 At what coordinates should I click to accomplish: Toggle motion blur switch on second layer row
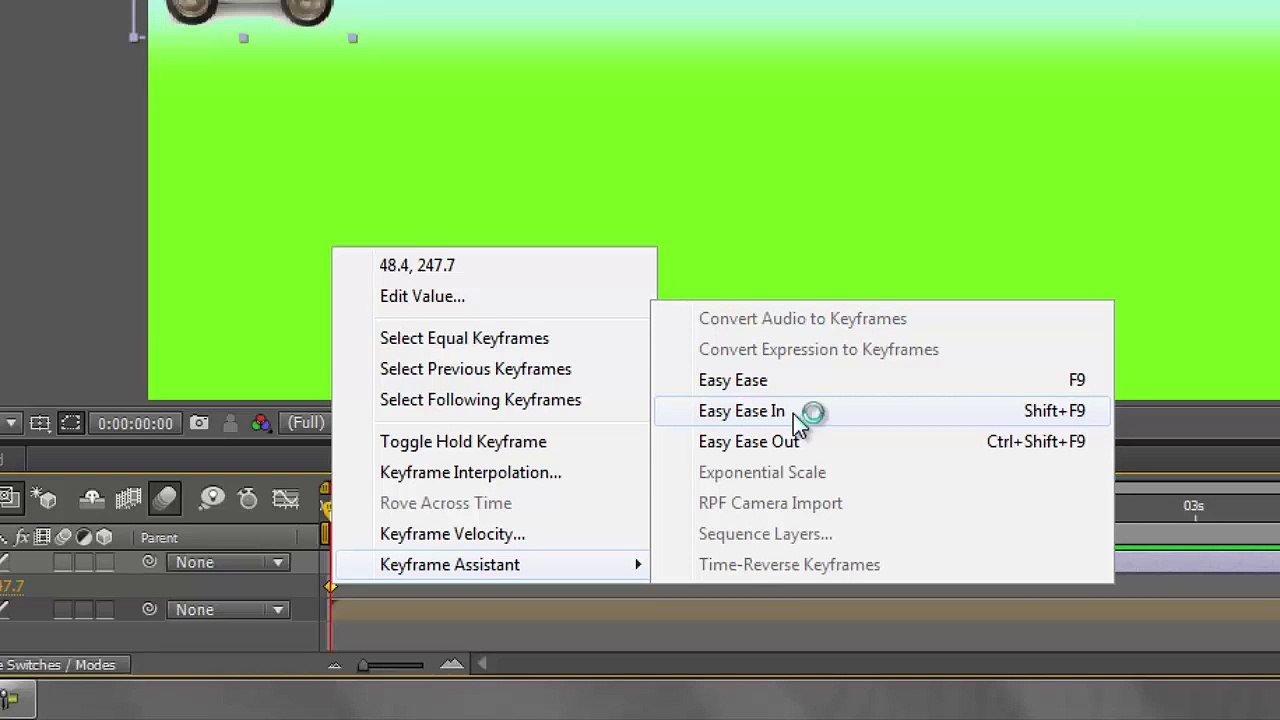[x=64, y=610]
